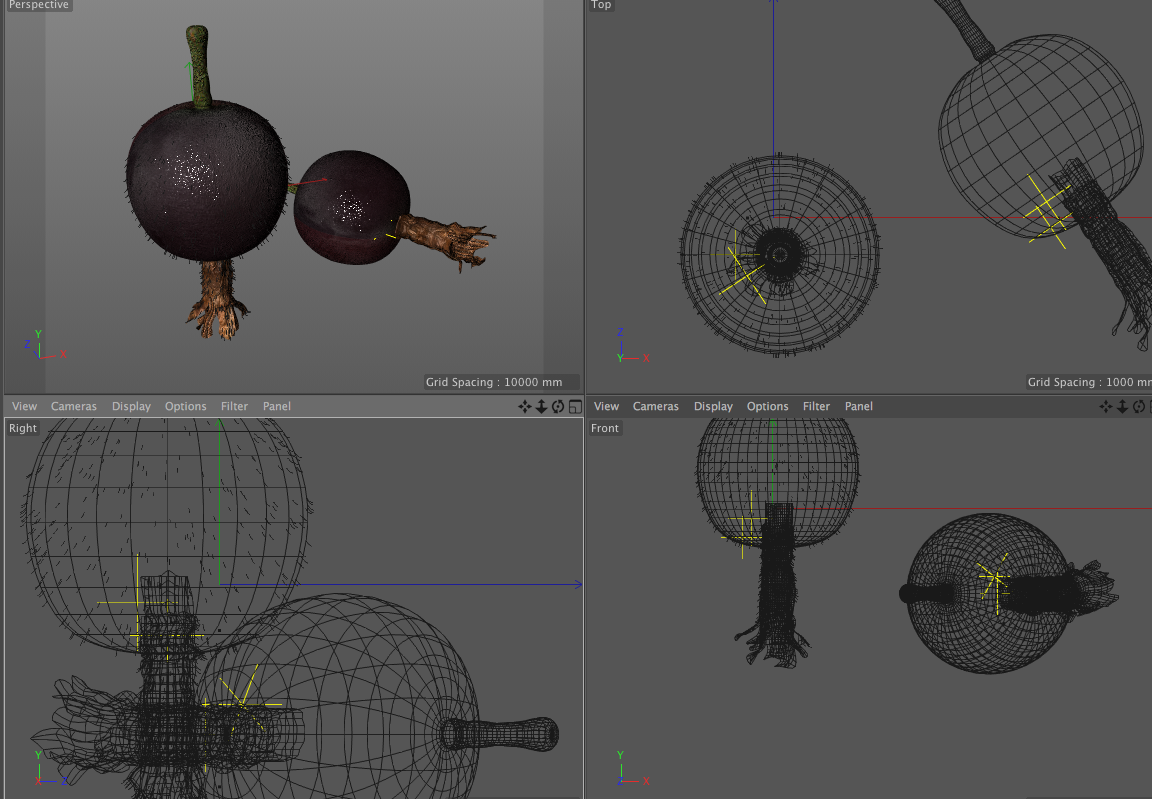Open the View menu above the Right viewport

[24, 406]
